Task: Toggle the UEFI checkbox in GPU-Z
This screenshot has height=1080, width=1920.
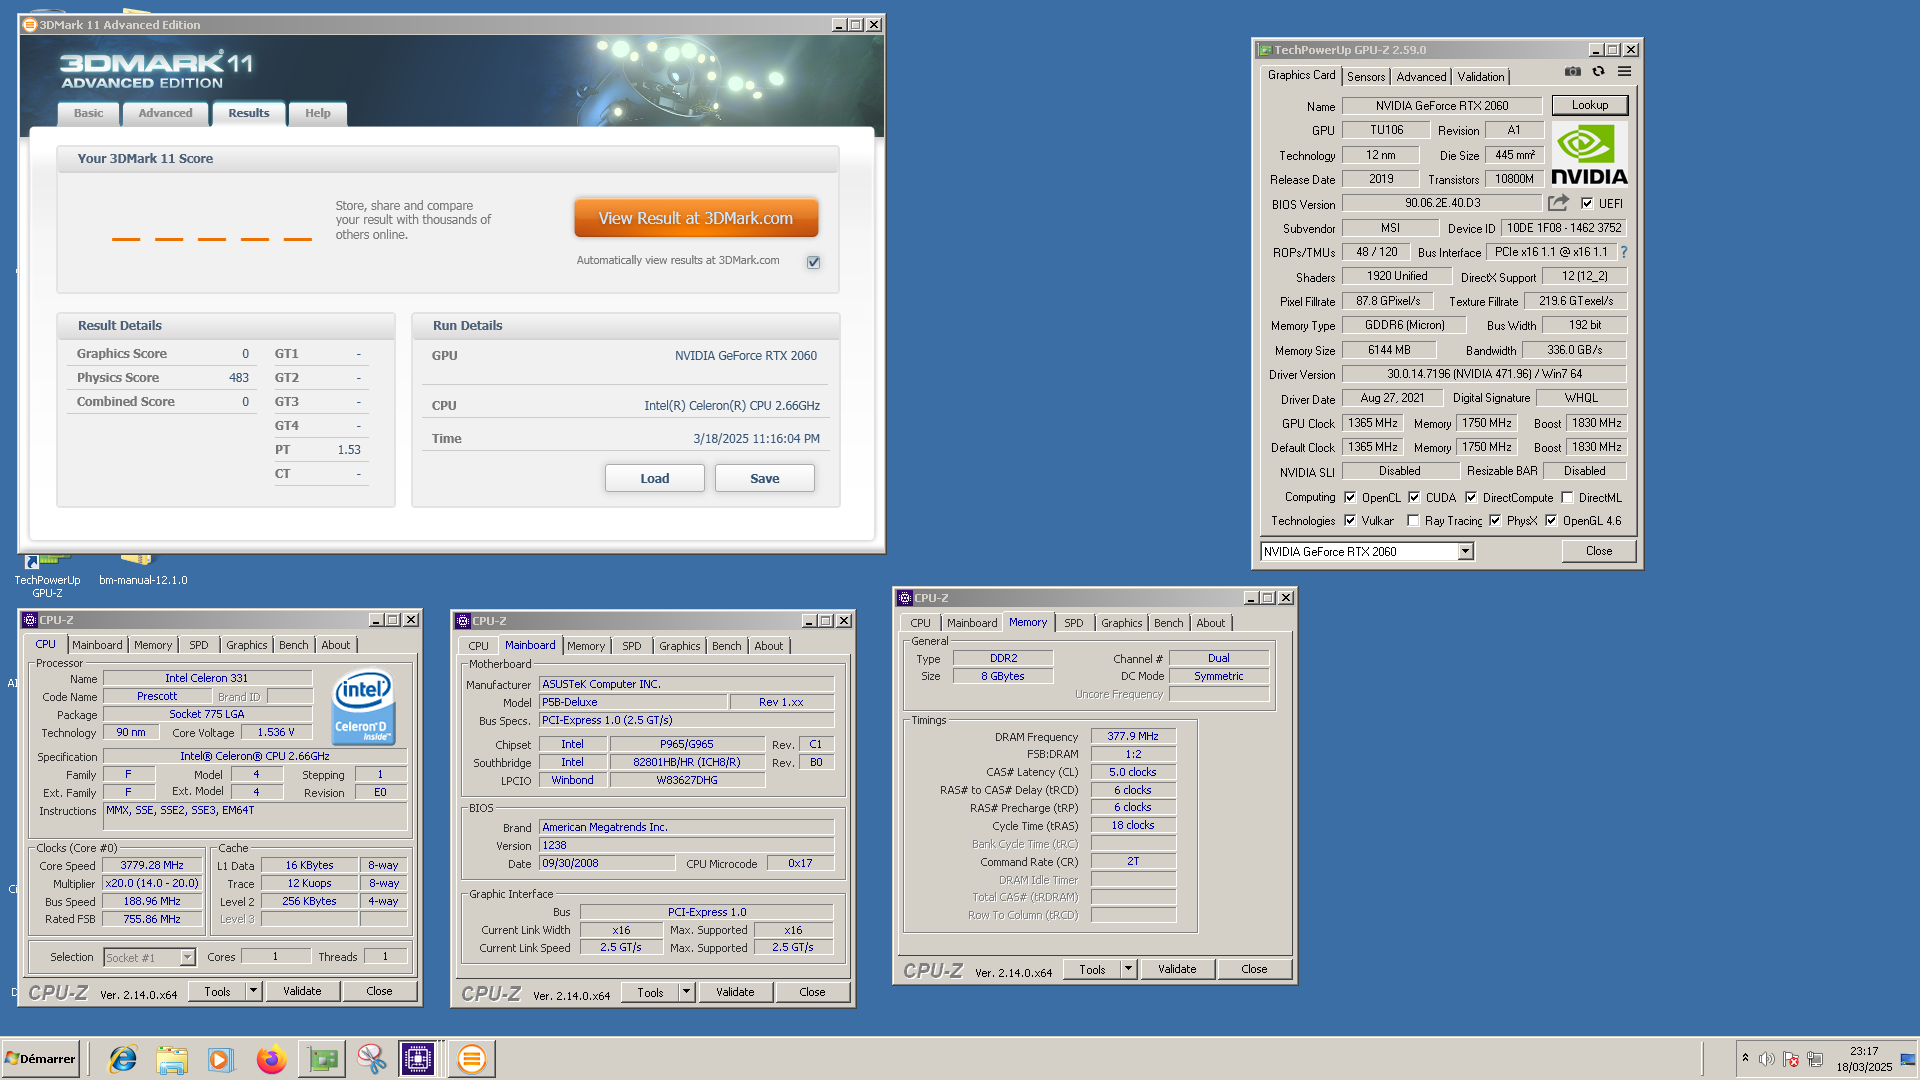Action: (x=1586, y=204)
